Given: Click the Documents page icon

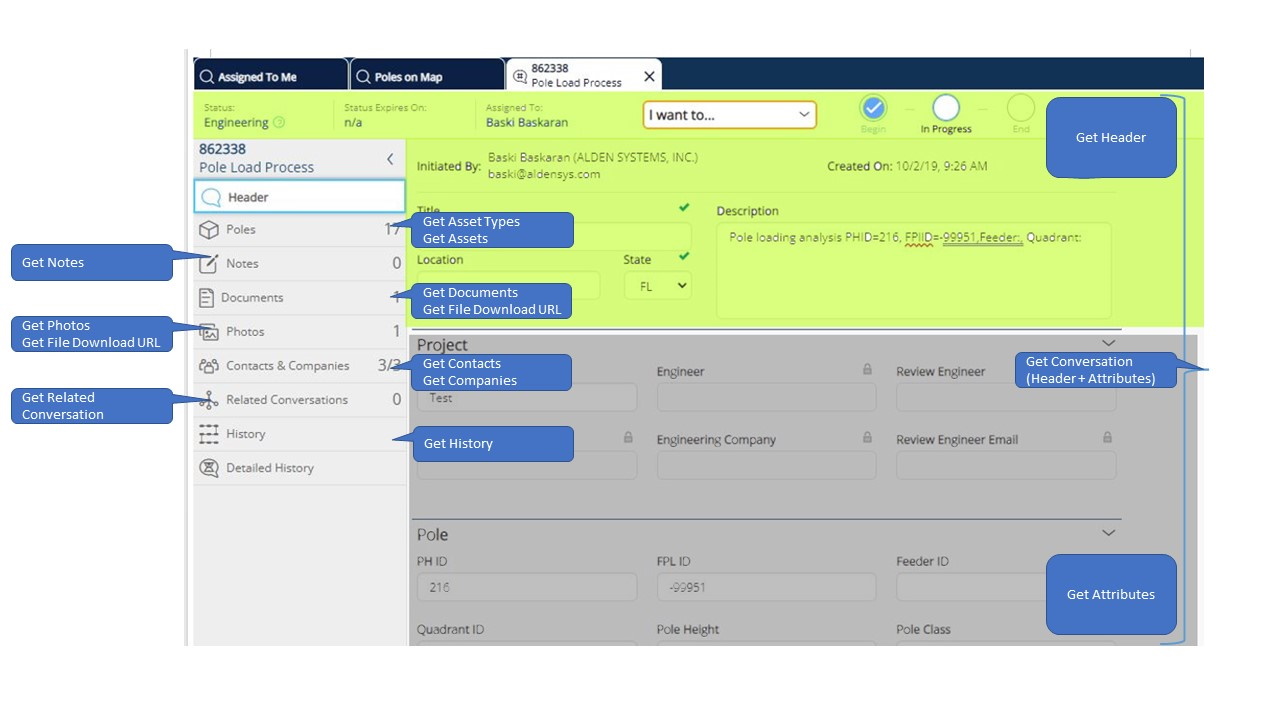Looking at the screenshot, I should click(206, 298).
